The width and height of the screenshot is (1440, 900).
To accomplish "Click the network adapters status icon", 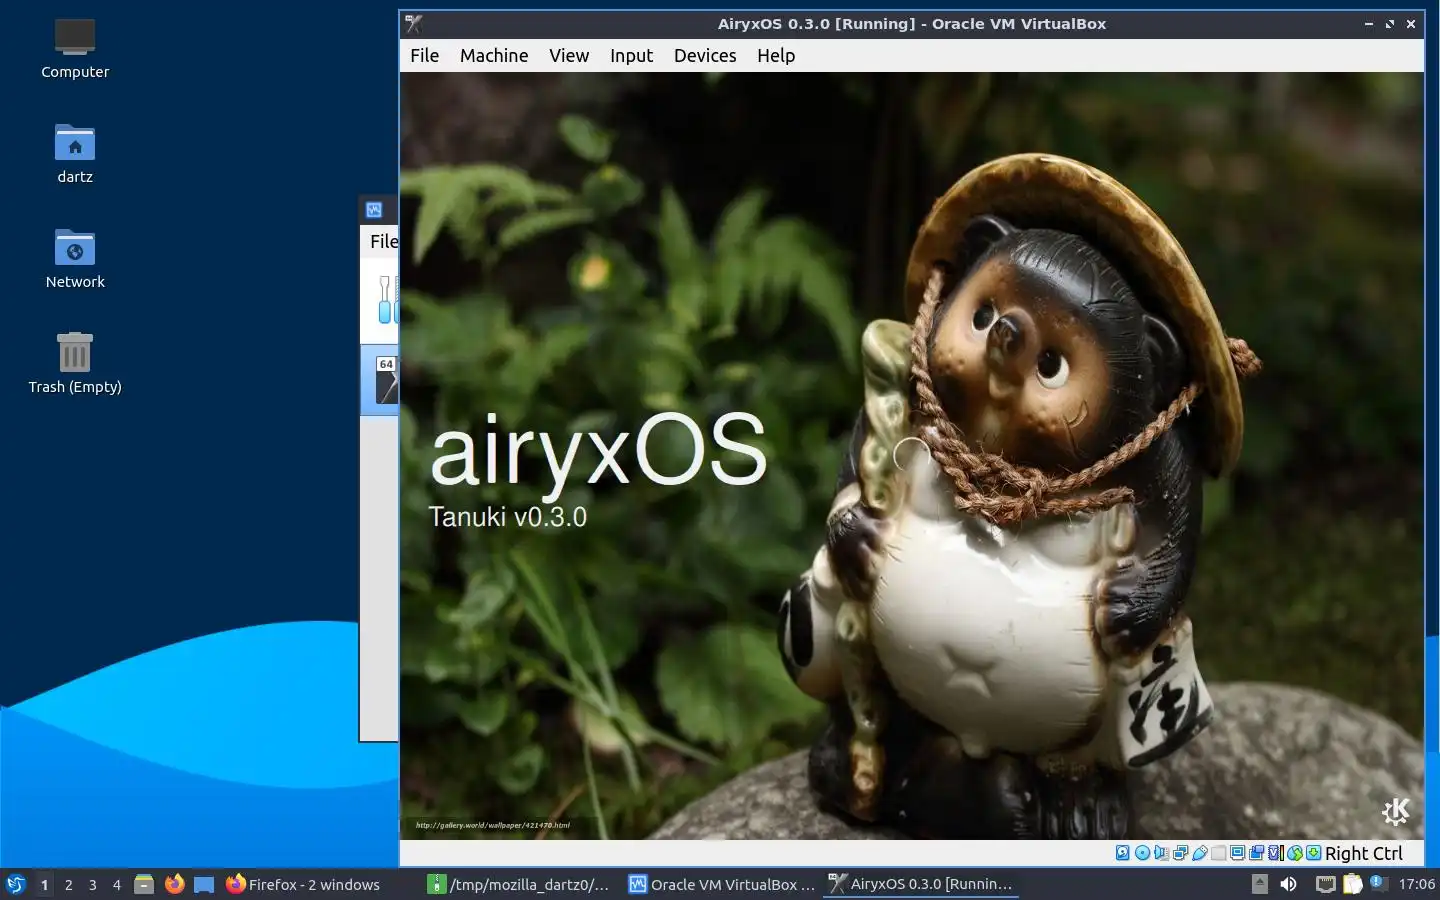I will pos(1180,853).
